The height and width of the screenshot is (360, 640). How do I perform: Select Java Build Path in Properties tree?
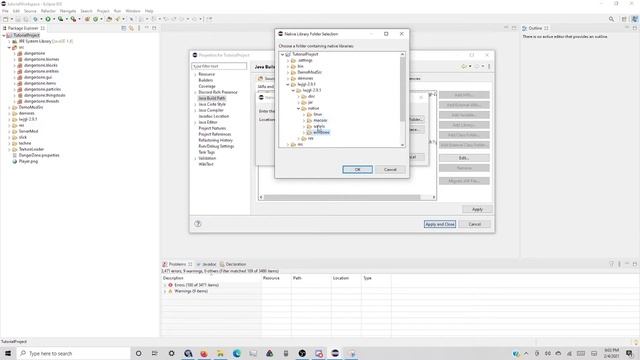(211, 98)
